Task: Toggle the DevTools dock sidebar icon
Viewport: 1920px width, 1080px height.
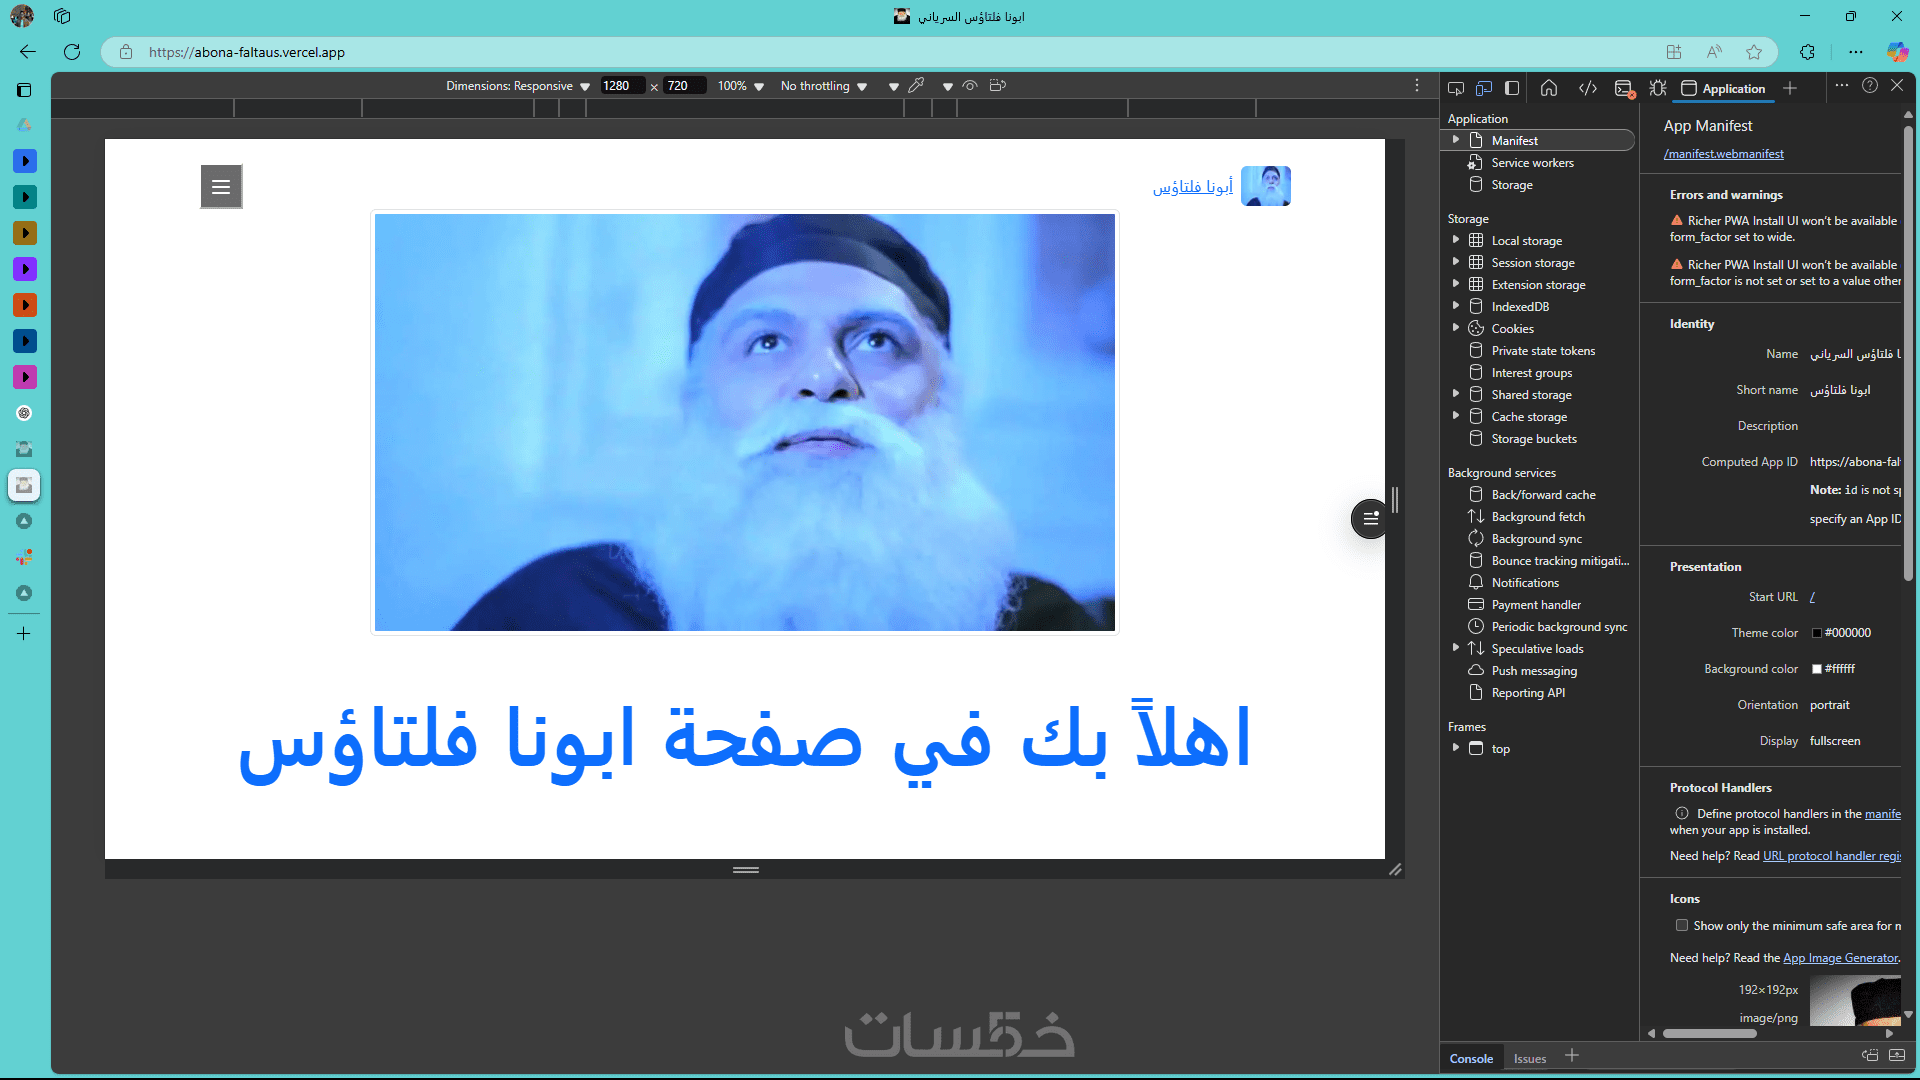Action: [x=1512, y=88]
